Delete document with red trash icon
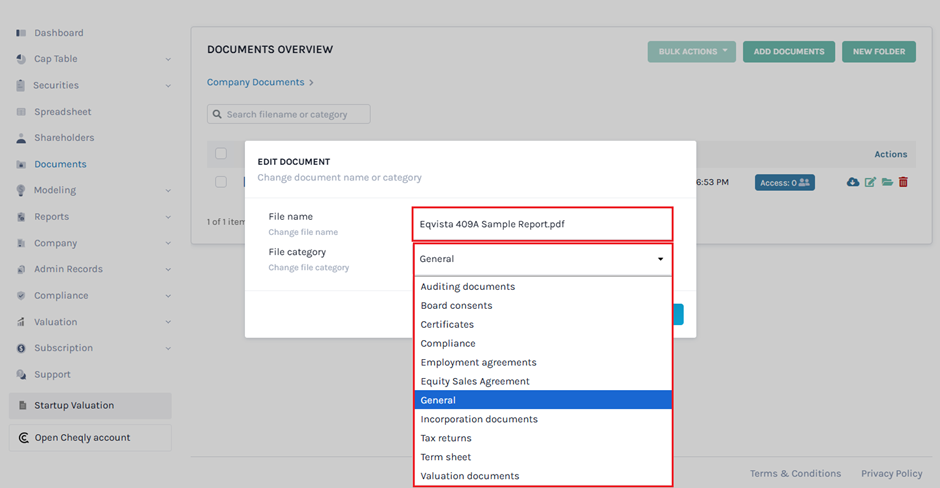940x488 pixels. 903,182
